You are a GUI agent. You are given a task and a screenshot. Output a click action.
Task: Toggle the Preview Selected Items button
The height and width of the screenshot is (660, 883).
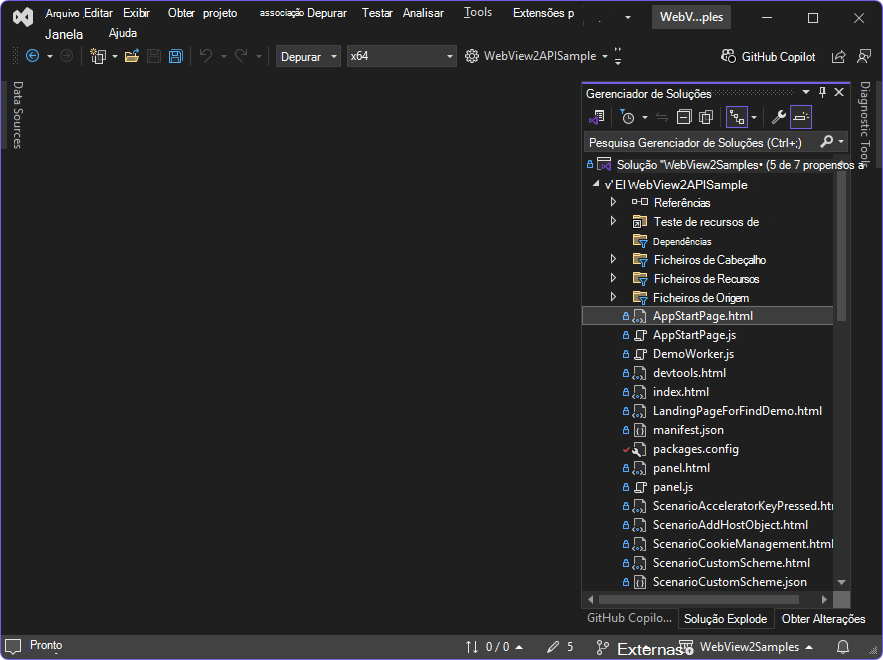pyautogui.click(x=801, y=117)
